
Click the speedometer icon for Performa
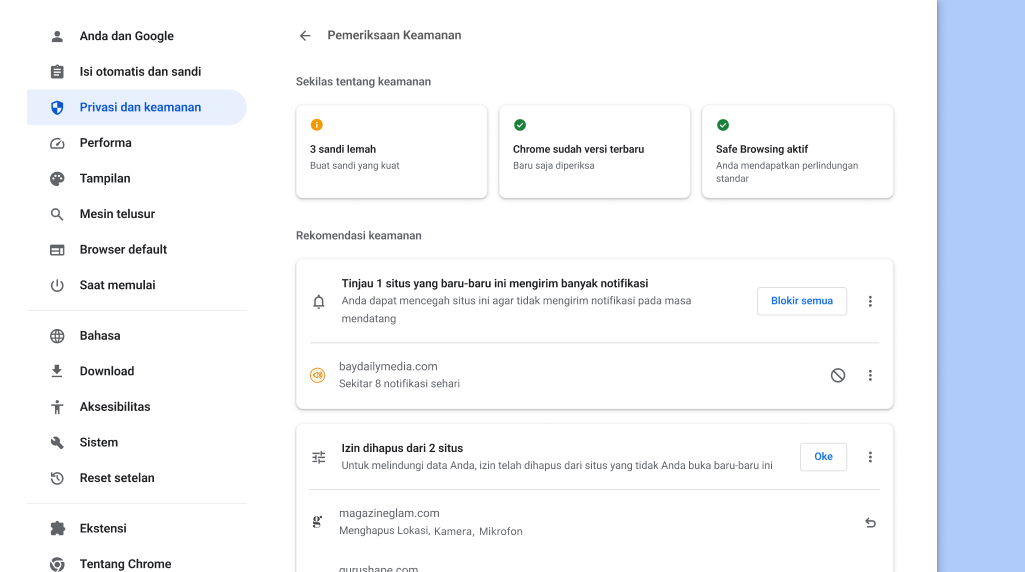[57, 143]
